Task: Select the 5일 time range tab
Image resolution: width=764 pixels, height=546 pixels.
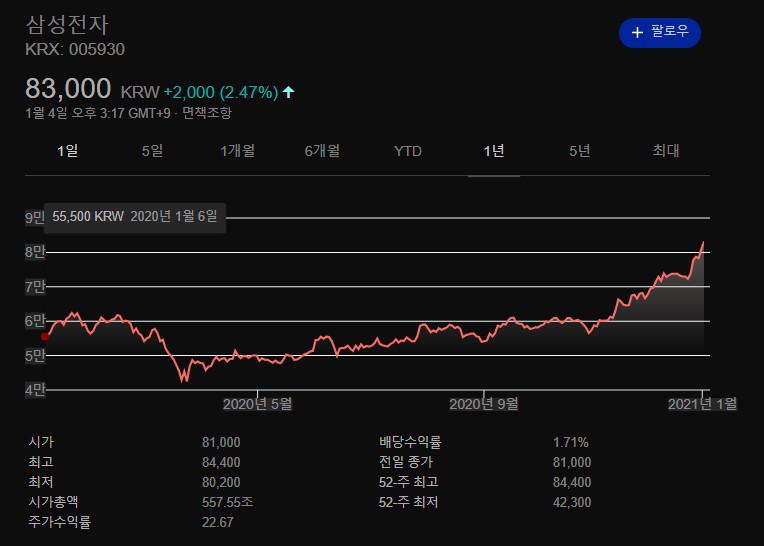Action: 153,151
